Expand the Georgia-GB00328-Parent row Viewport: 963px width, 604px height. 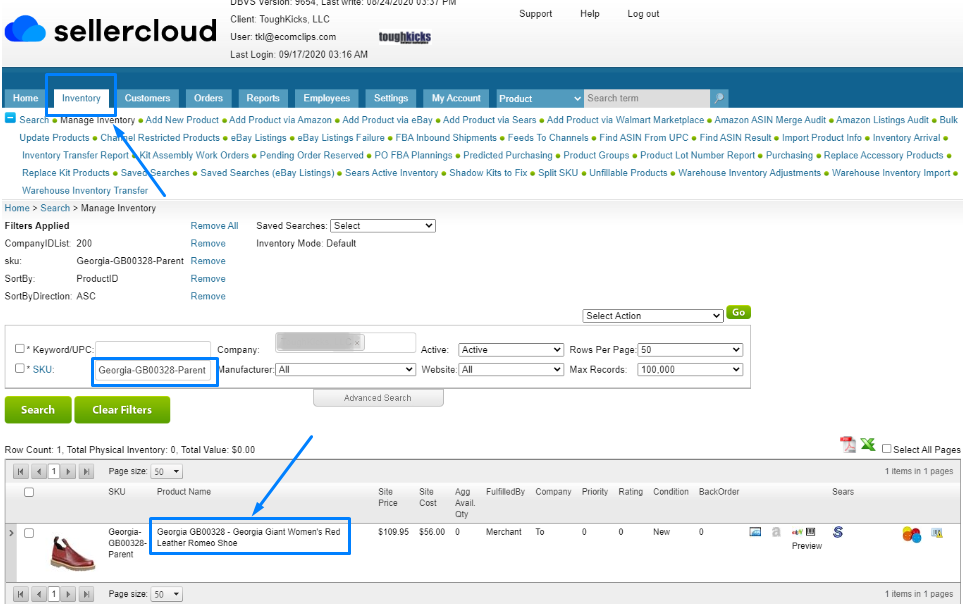click(x=11, y=533)
